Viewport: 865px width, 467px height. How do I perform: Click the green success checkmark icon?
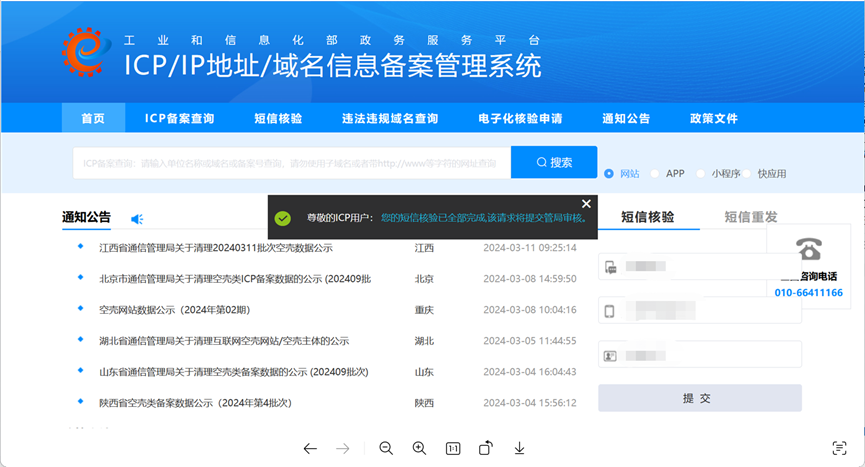coord(282,218)
